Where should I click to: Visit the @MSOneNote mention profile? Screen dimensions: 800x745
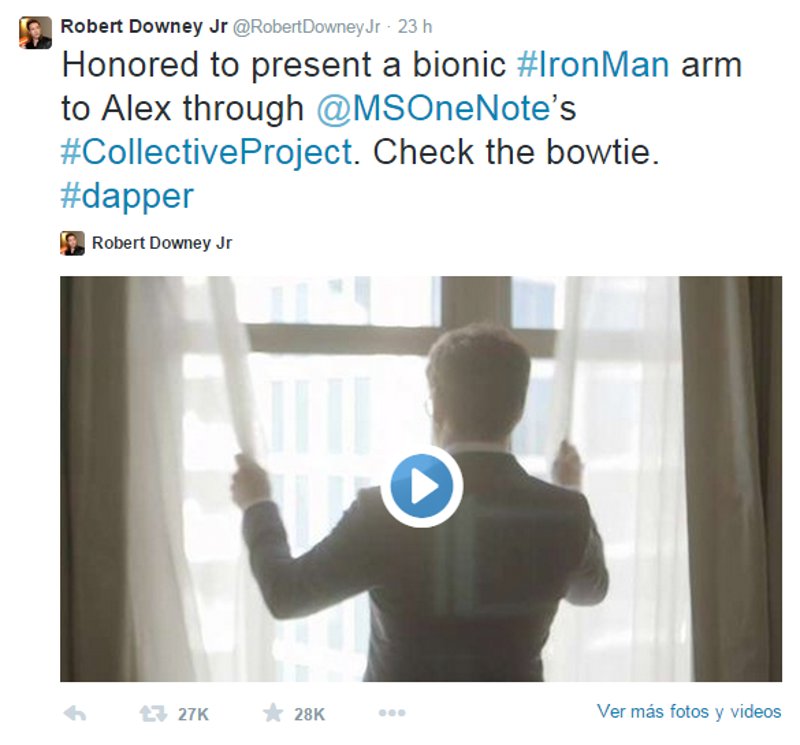[435, 108]
